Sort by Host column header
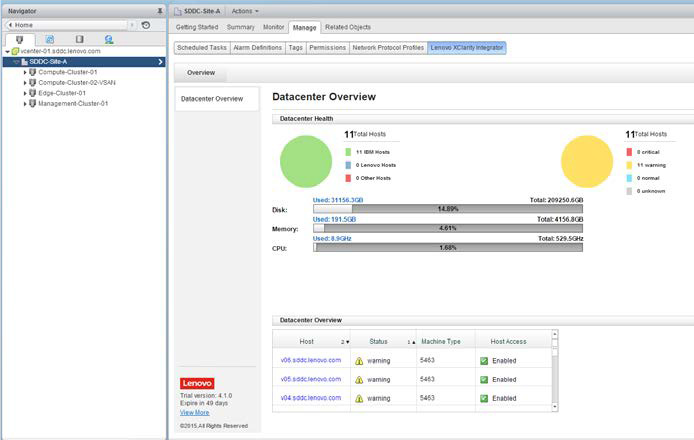This screenshot has height=440, width=694. [306, 341]
